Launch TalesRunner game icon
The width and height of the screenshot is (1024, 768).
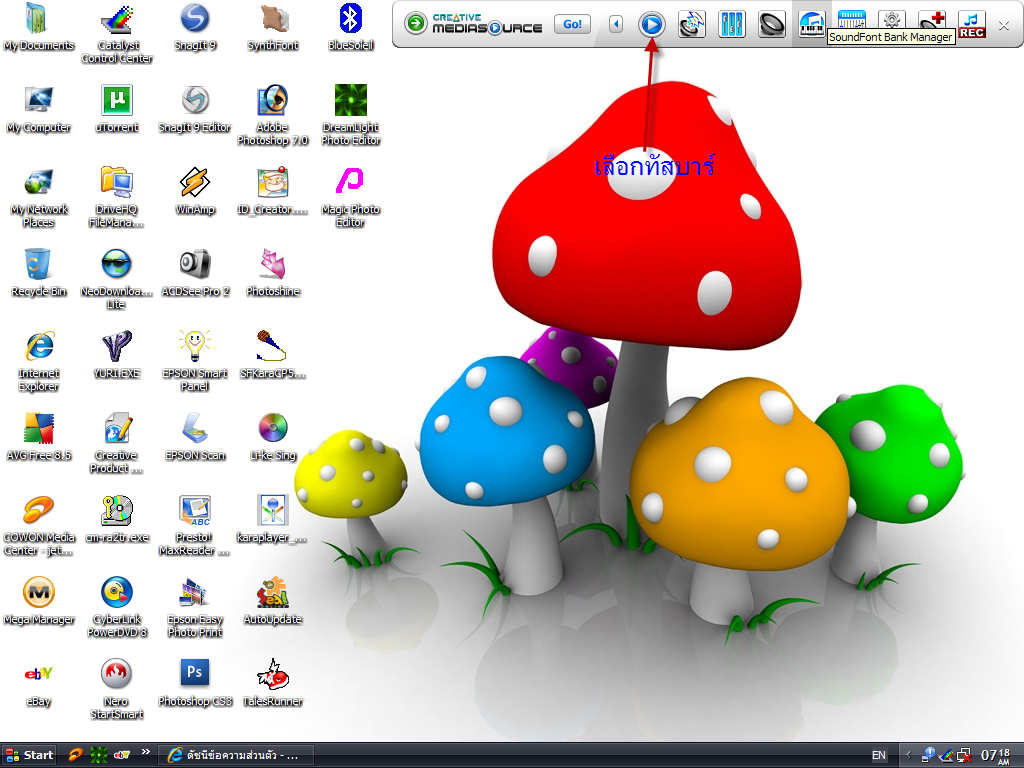pos(272,683)
